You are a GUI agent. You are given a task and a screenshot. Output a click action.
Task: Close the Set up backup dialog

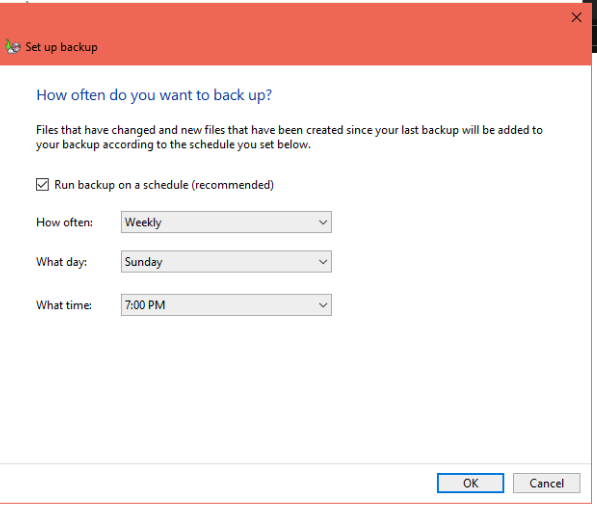(576, 17)
